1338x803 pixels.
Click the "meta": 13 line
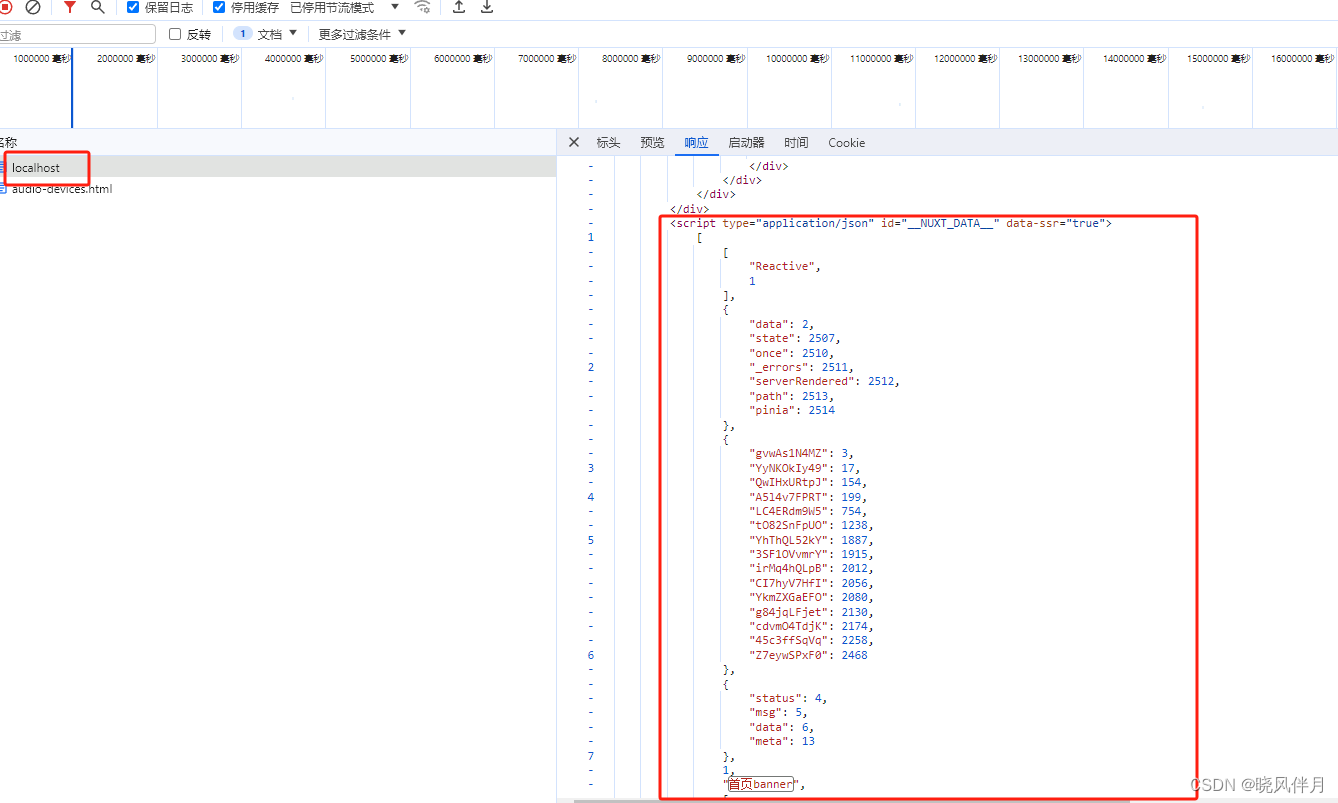coord(782,741)
